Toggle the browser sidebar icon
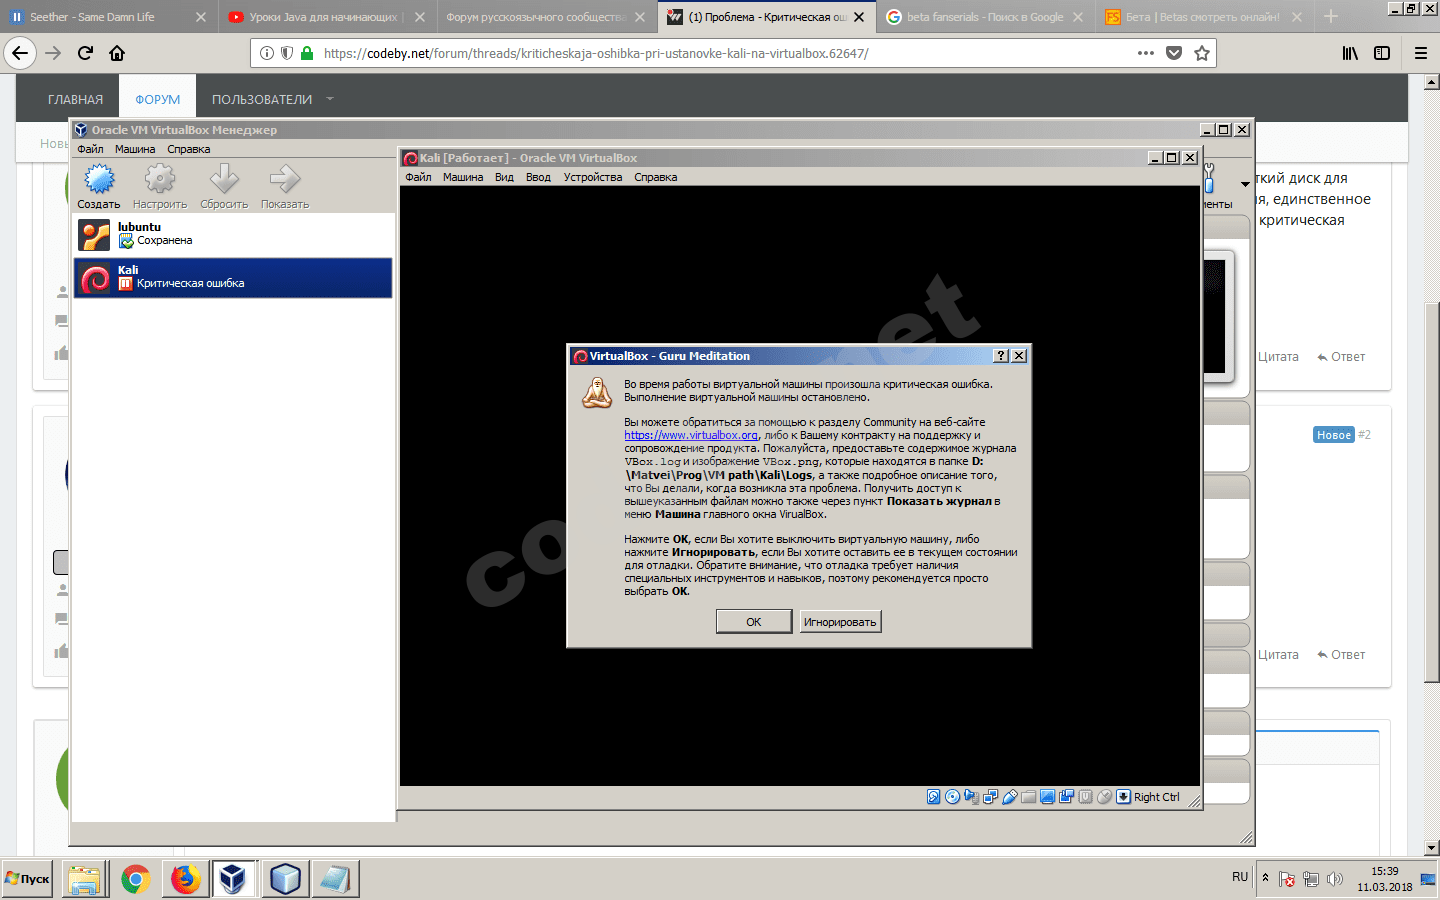 [x=1382, y=53]
